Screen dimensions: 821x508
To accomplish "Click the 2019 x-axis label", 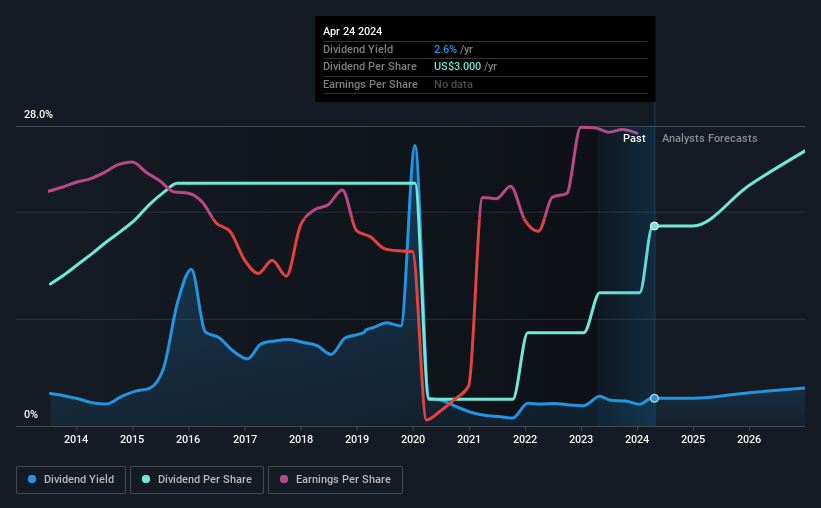I will [357, 439].
